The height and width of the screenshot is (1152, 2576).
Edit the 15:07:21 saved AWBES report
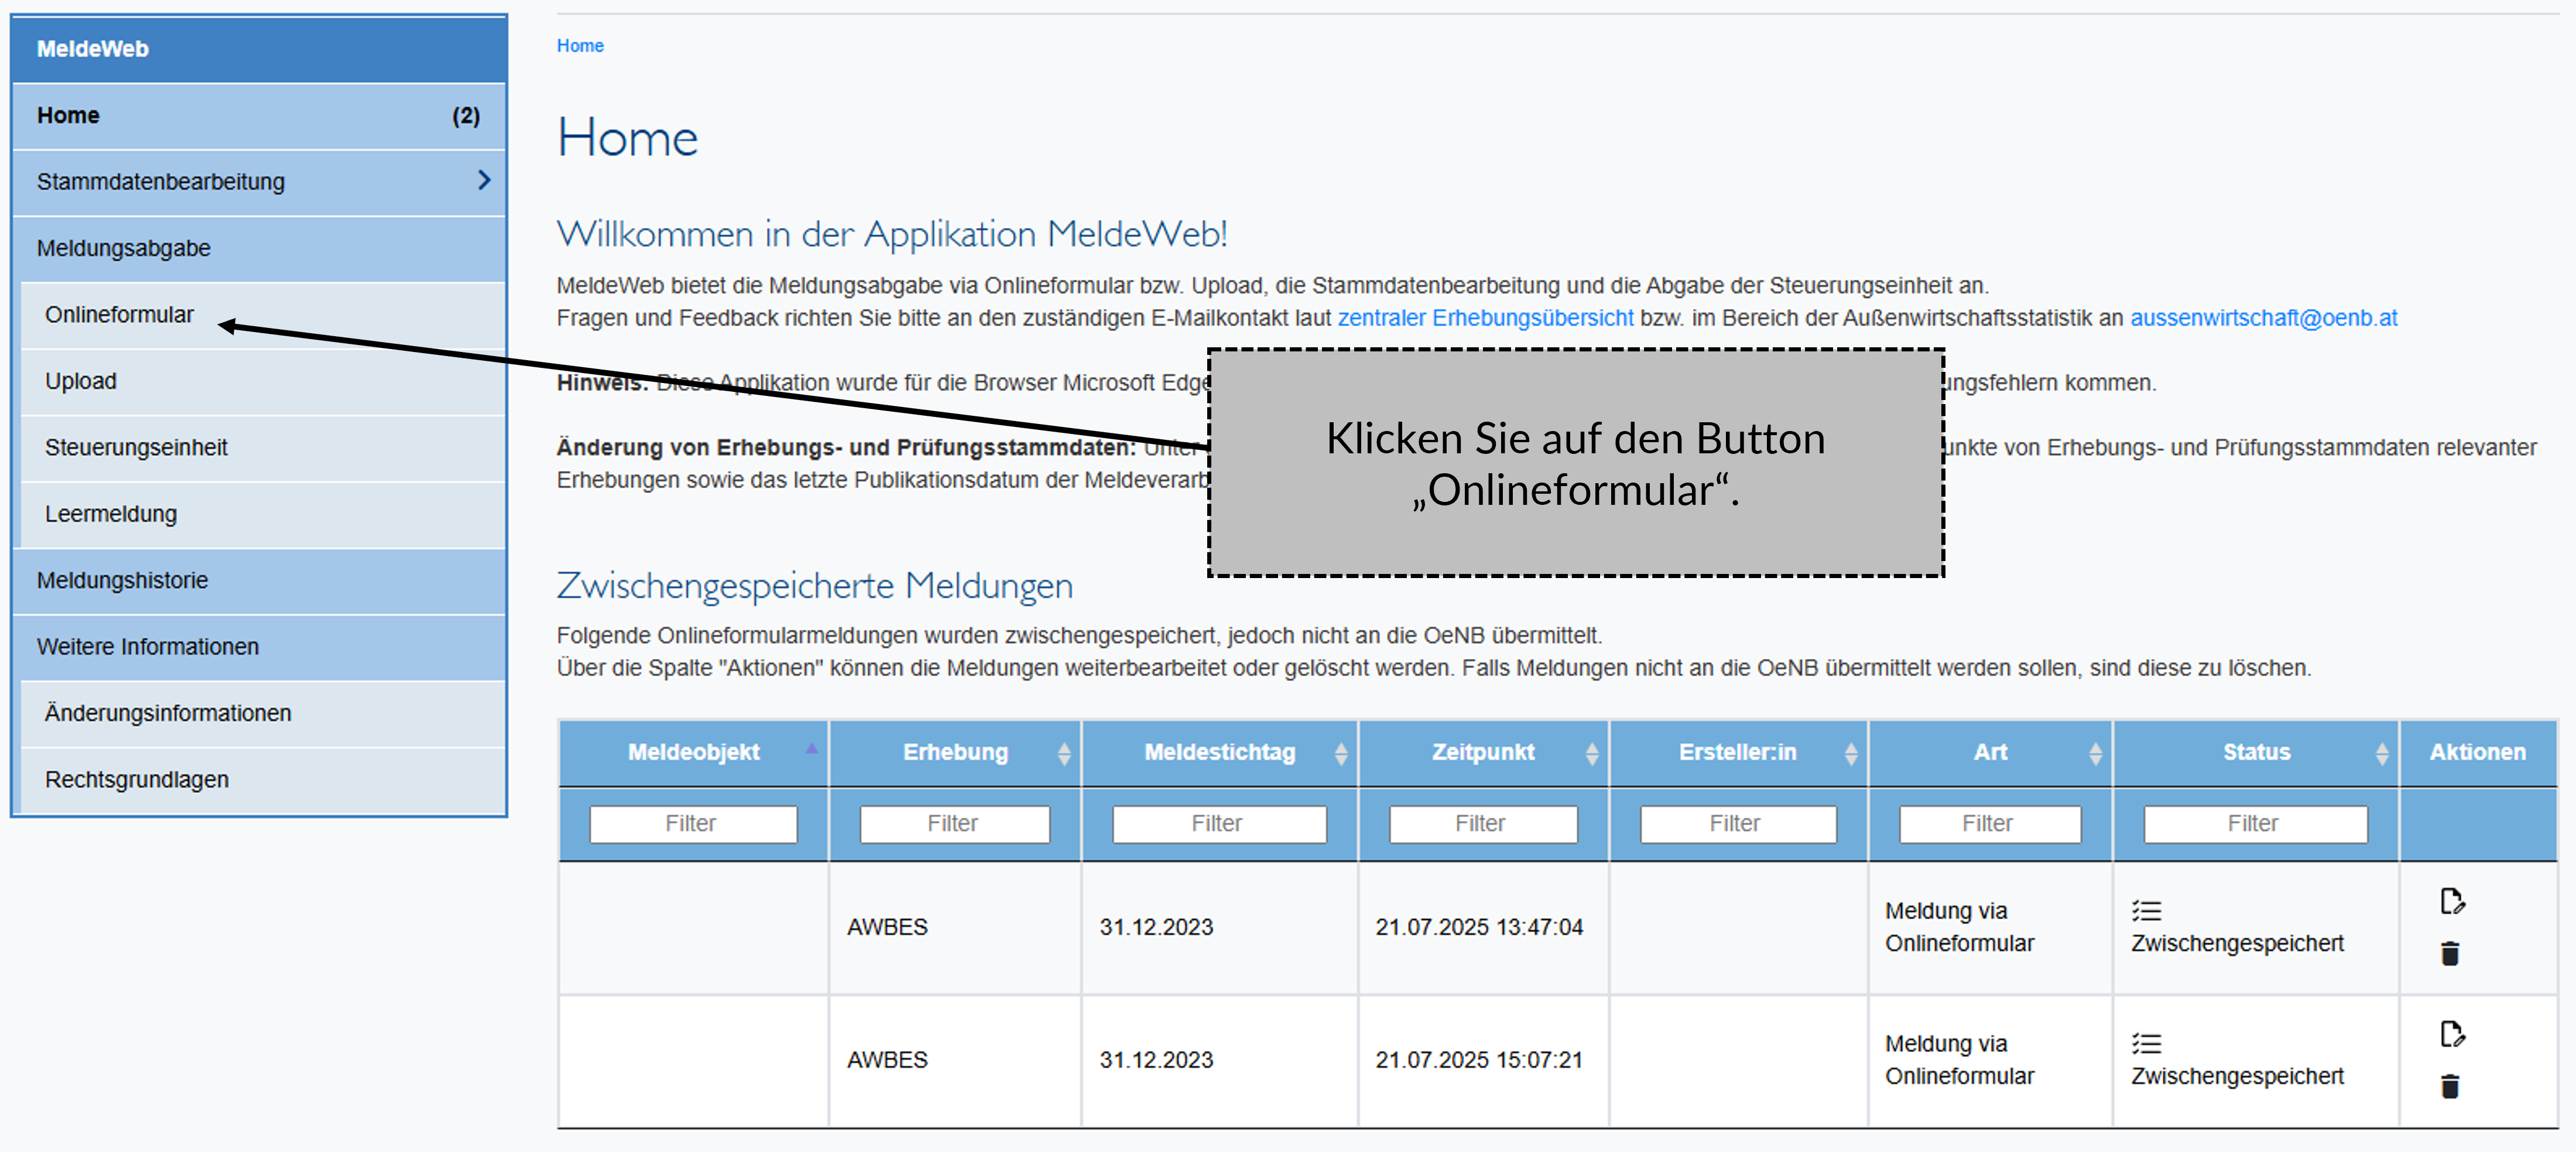point(2451,1034)
